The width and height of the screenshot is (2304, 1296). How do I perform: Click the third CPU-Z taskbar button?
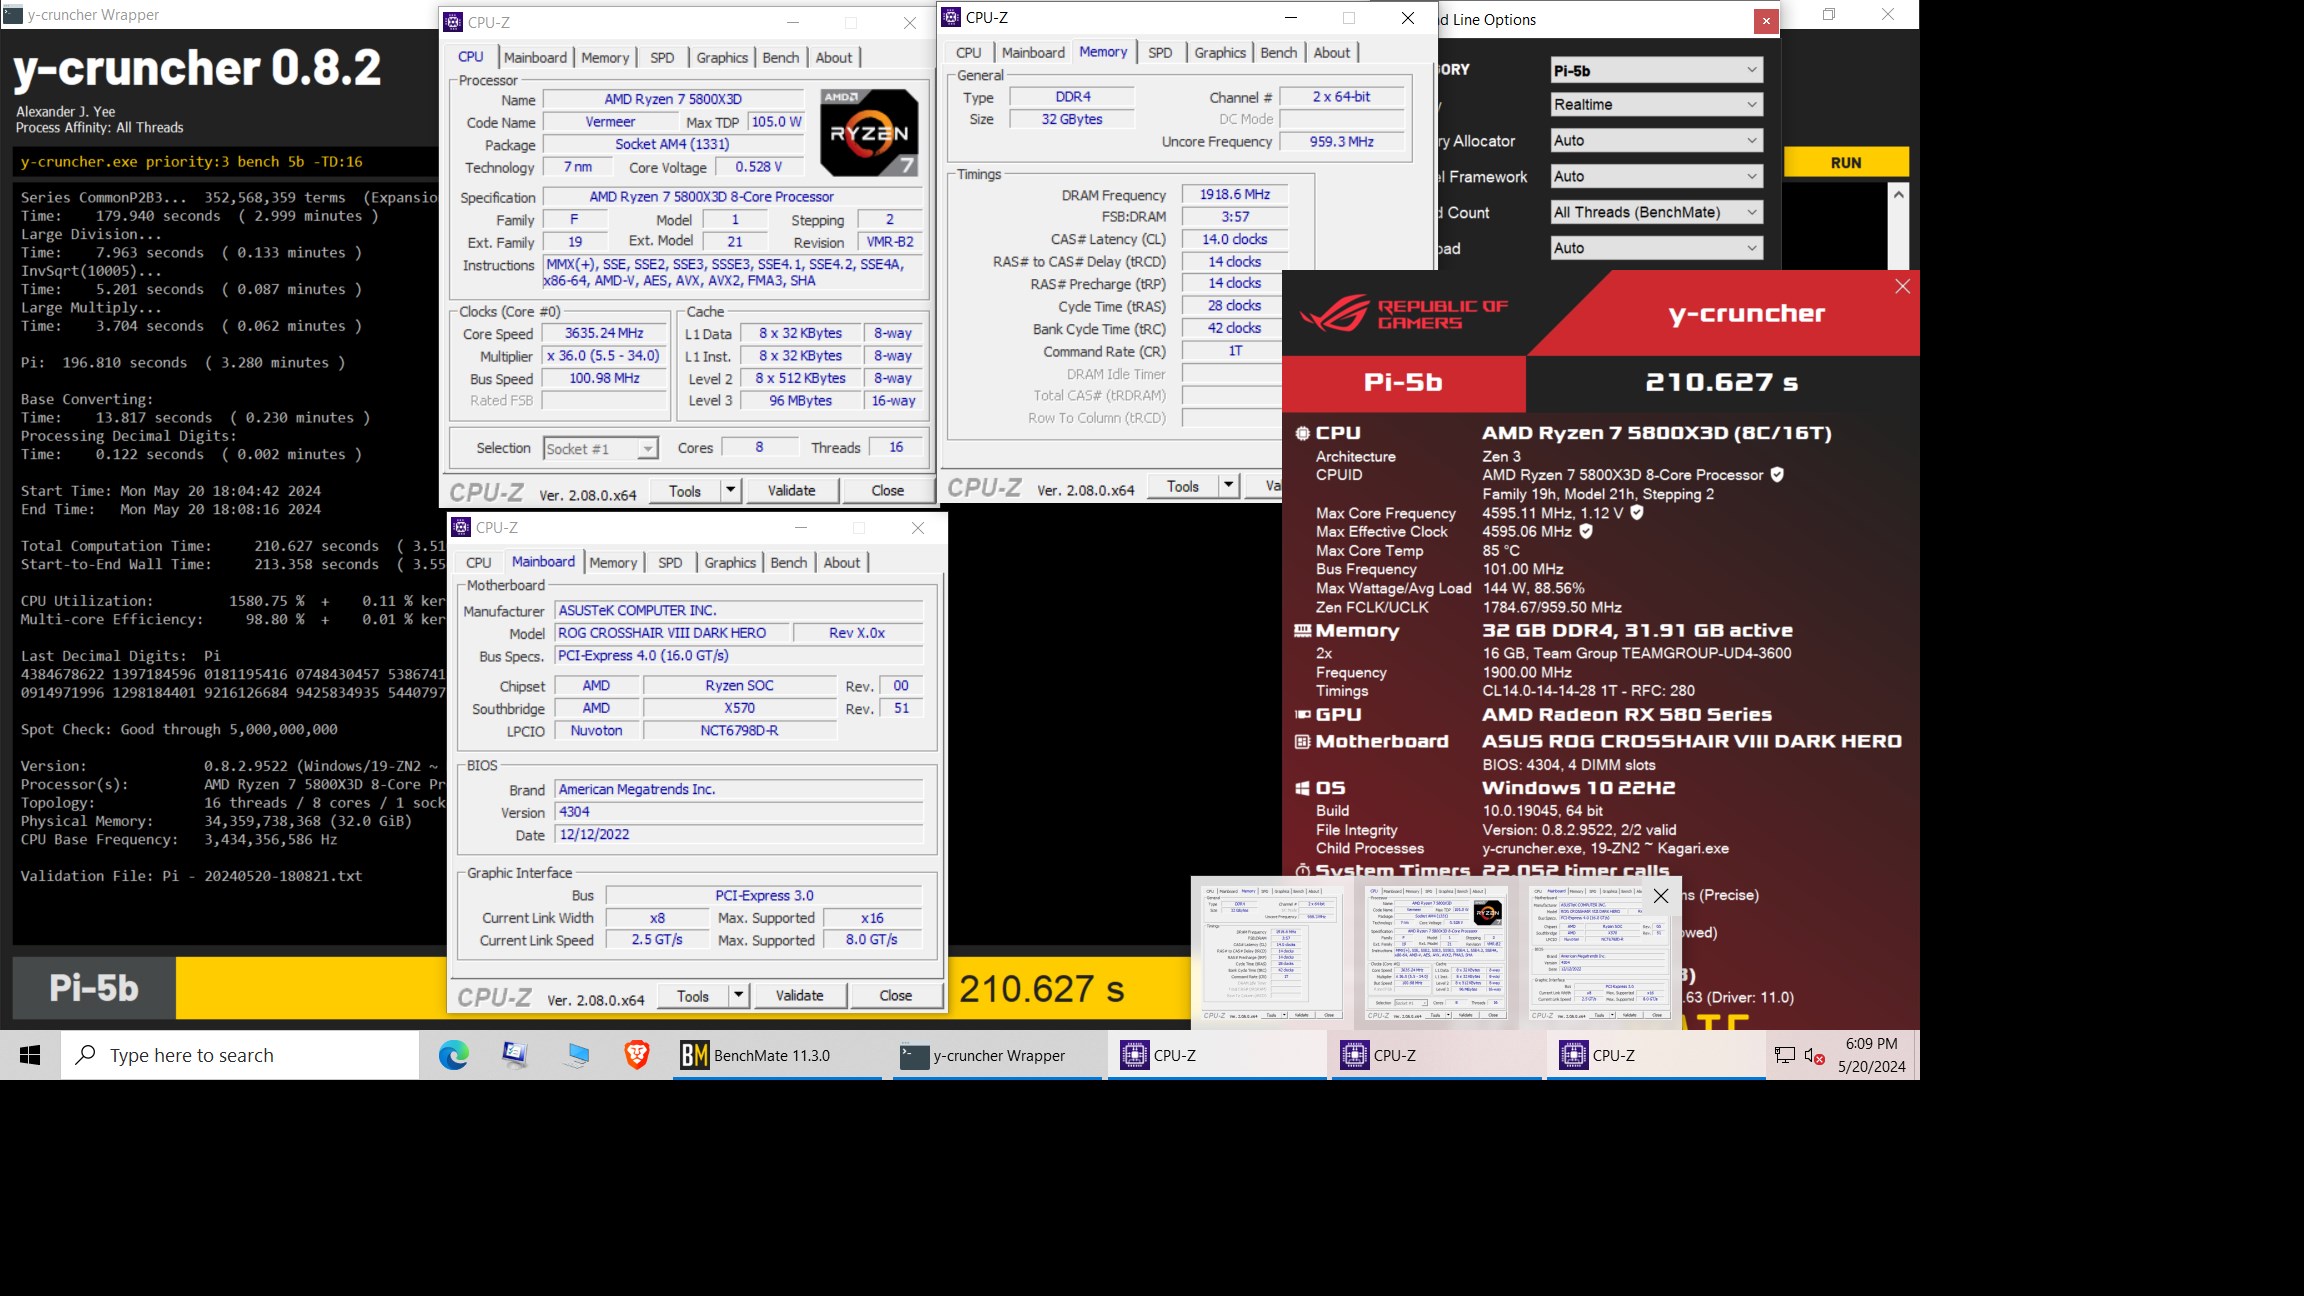pyautogui.click(x=1655, y=1055)
